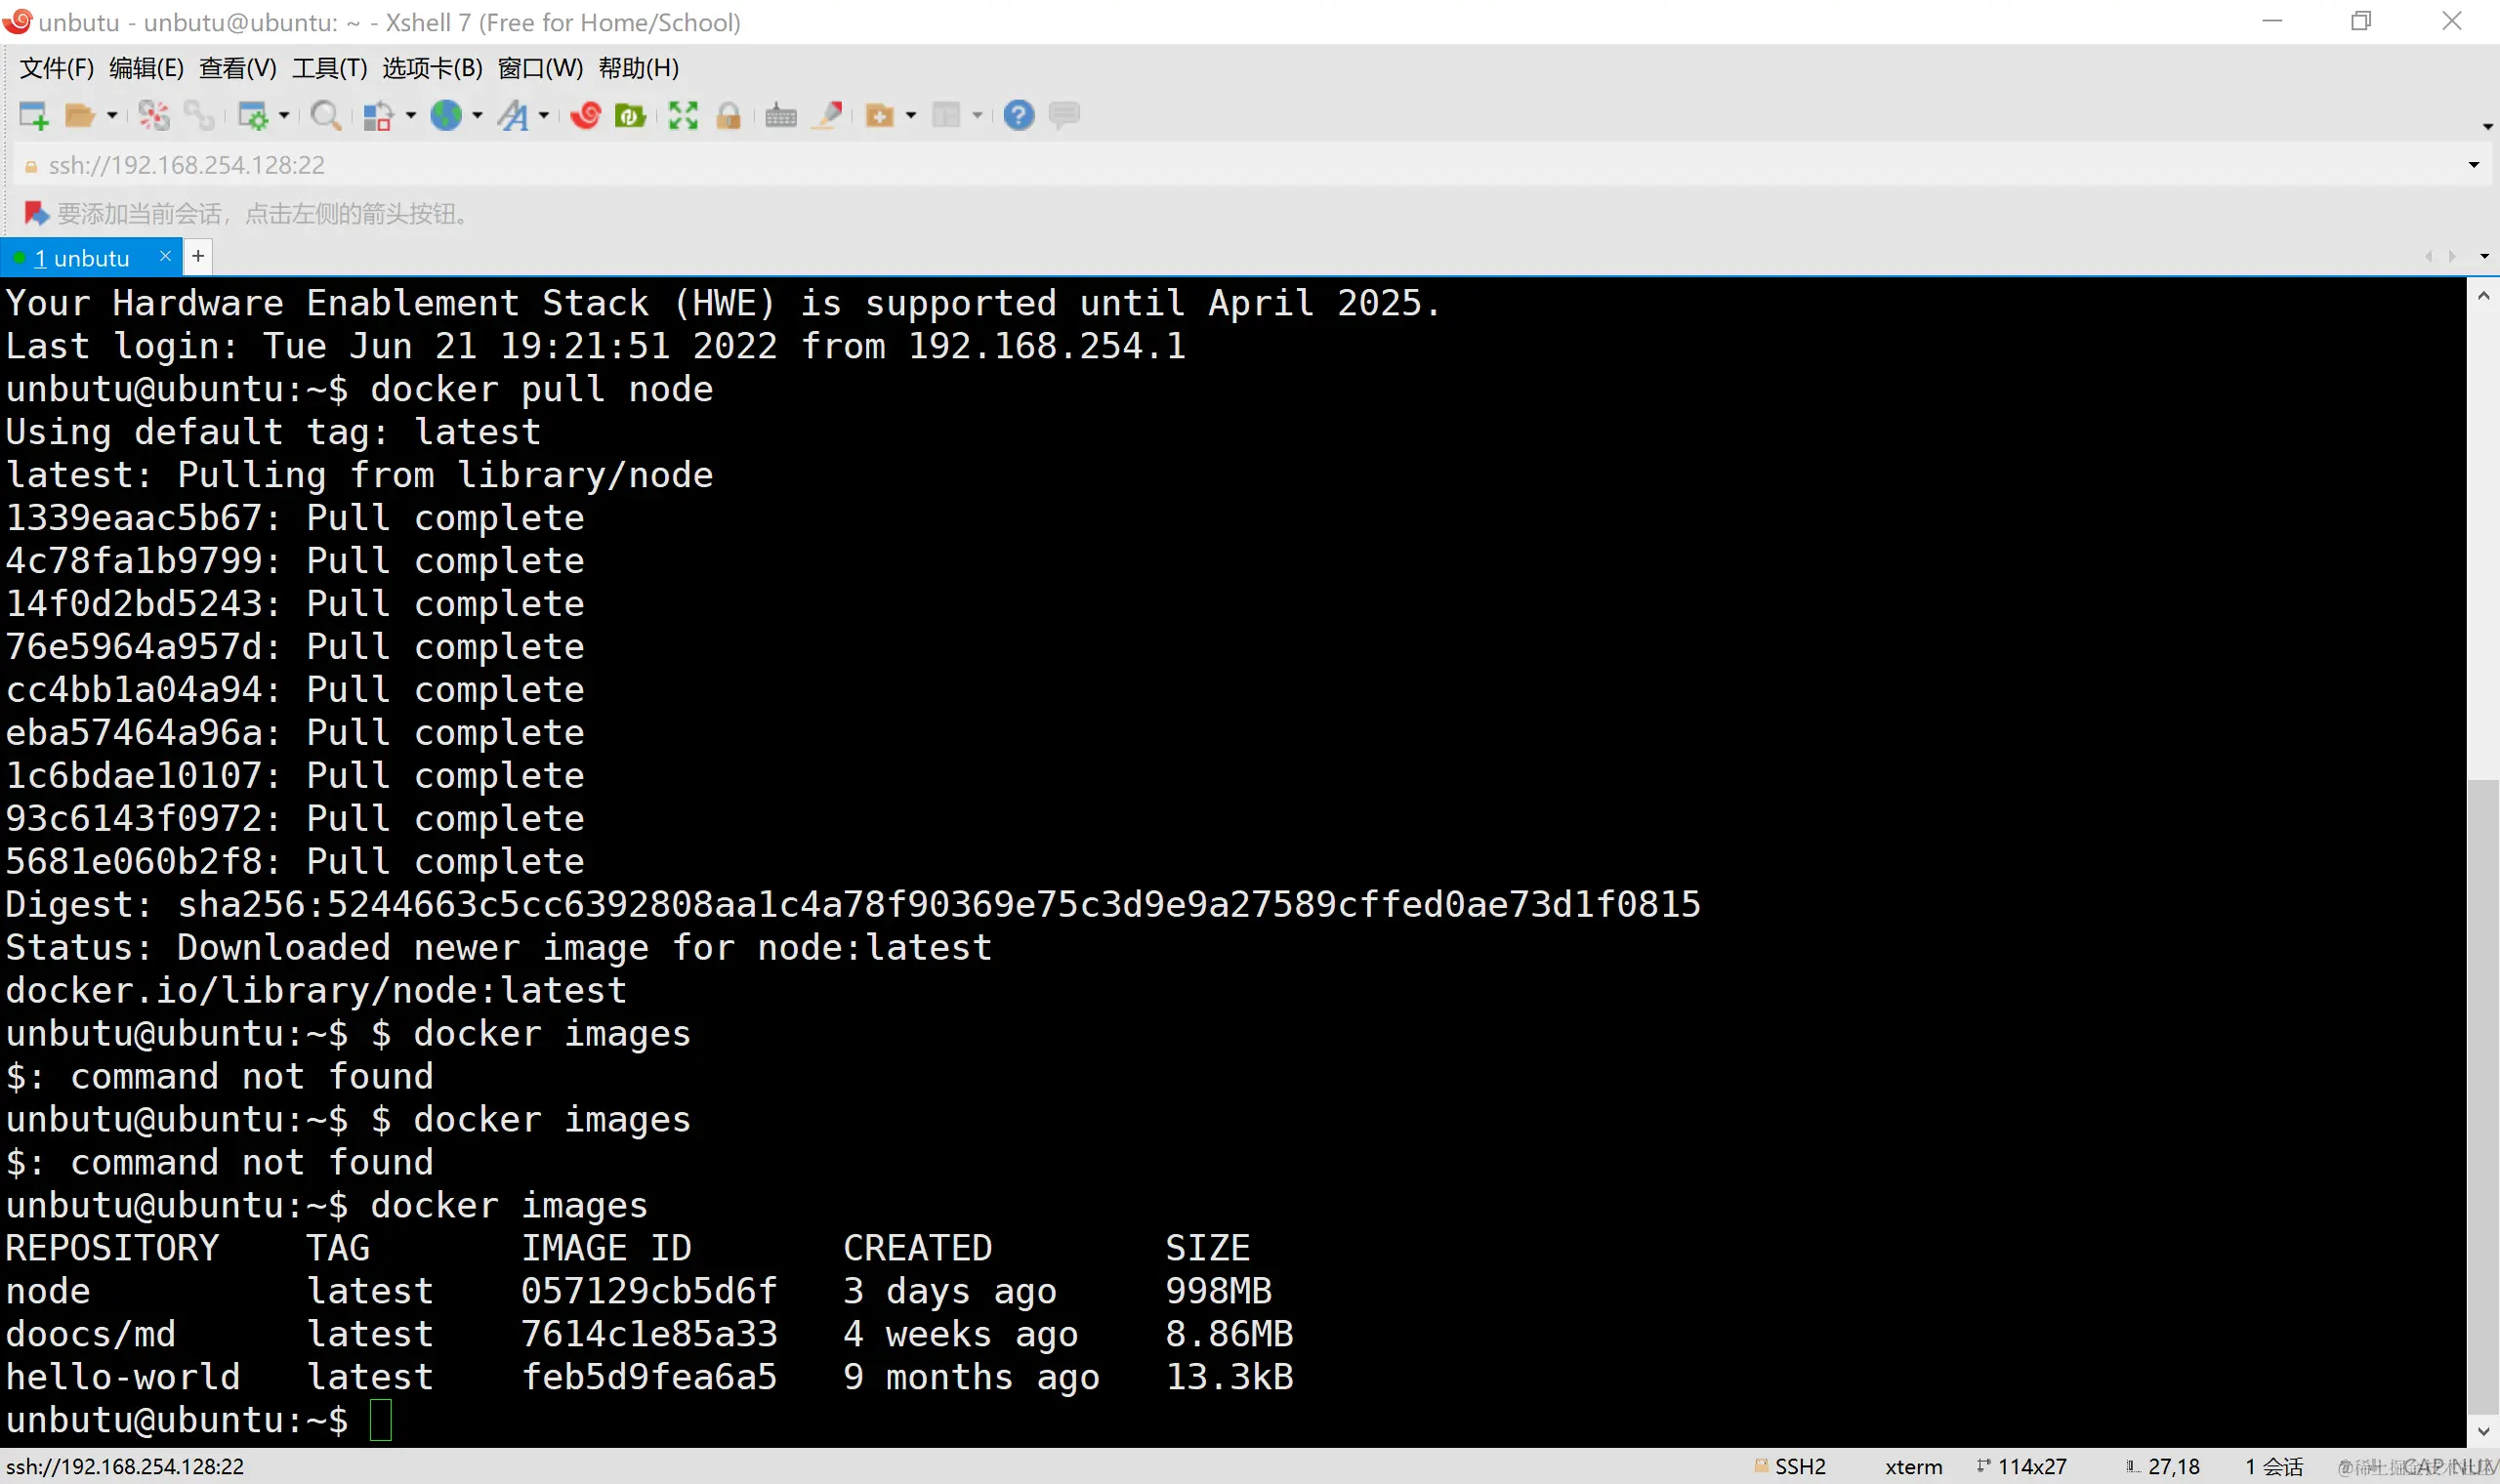
Task: Click the New Session icon
Action: click(x=33, y=116)
